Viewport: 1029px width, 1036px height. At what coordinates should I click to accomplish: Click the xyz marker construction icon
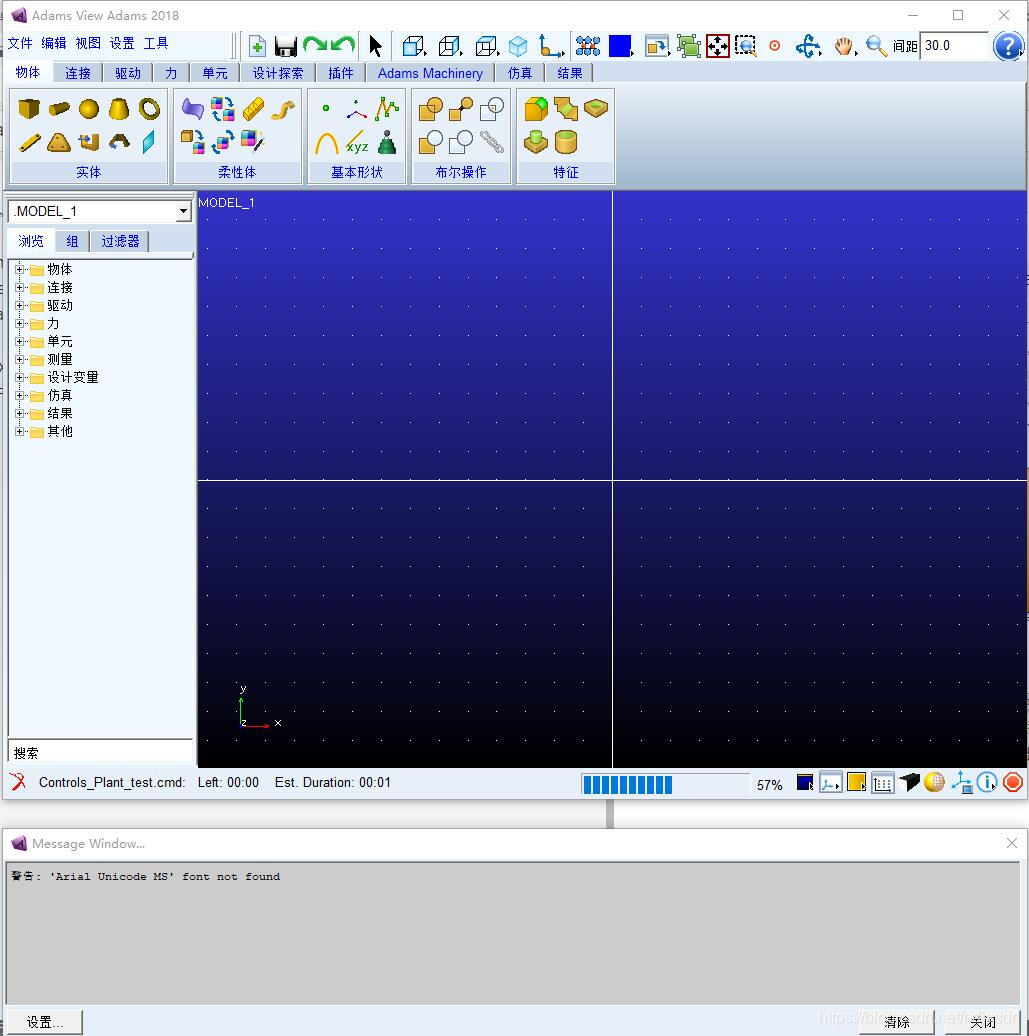(357, 143)
